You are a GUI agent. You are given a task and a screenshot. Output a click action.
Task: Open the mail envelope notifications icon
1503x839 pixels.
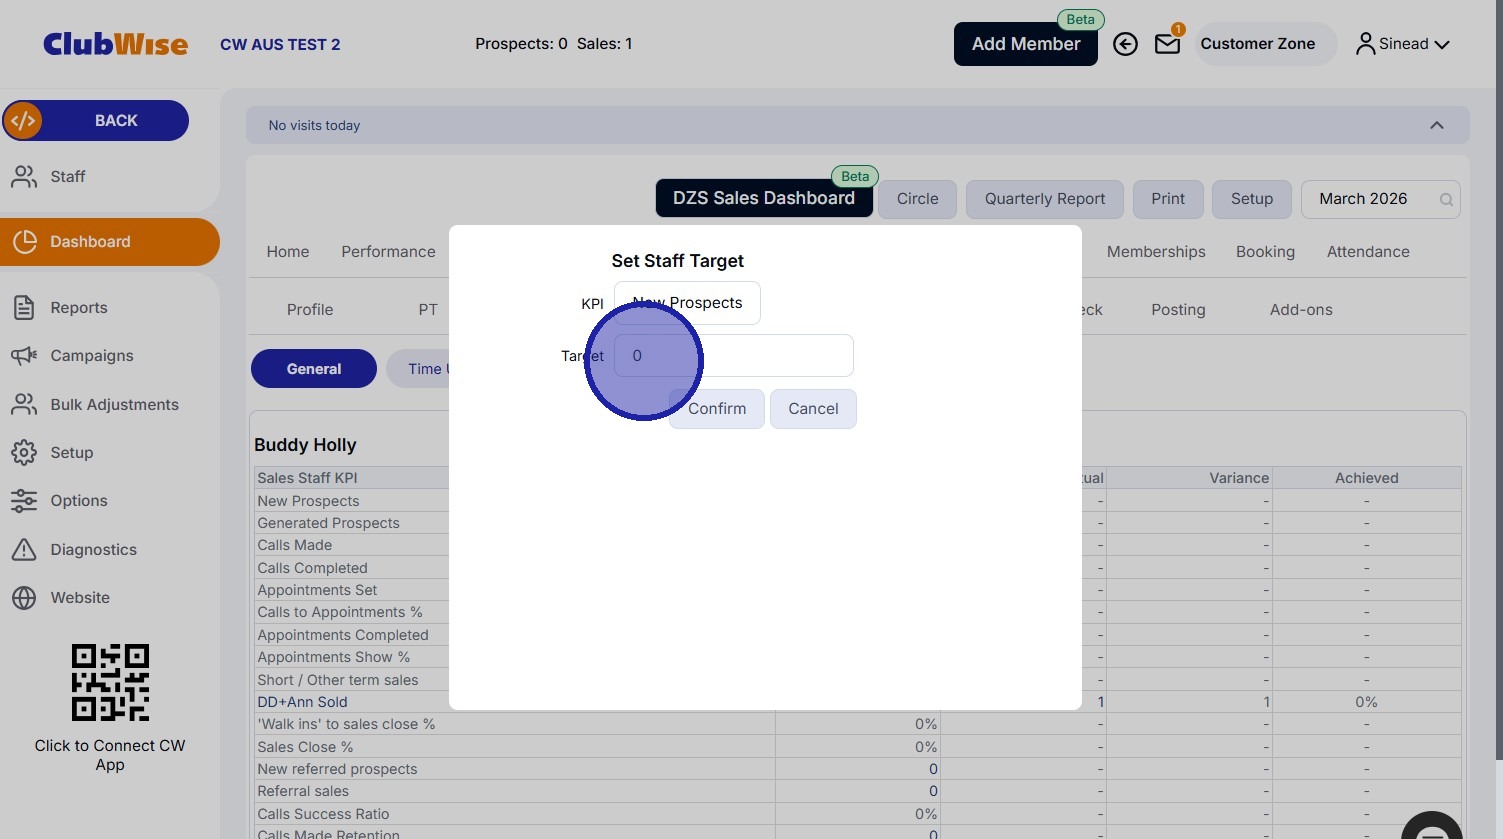point(1167,44)
